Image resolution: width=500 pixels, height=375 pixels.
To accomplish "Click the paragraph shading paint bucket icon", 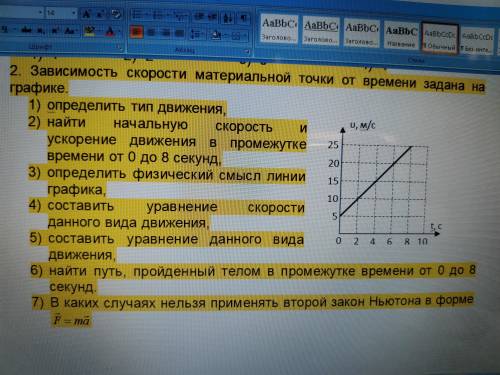I will (217, 34).
